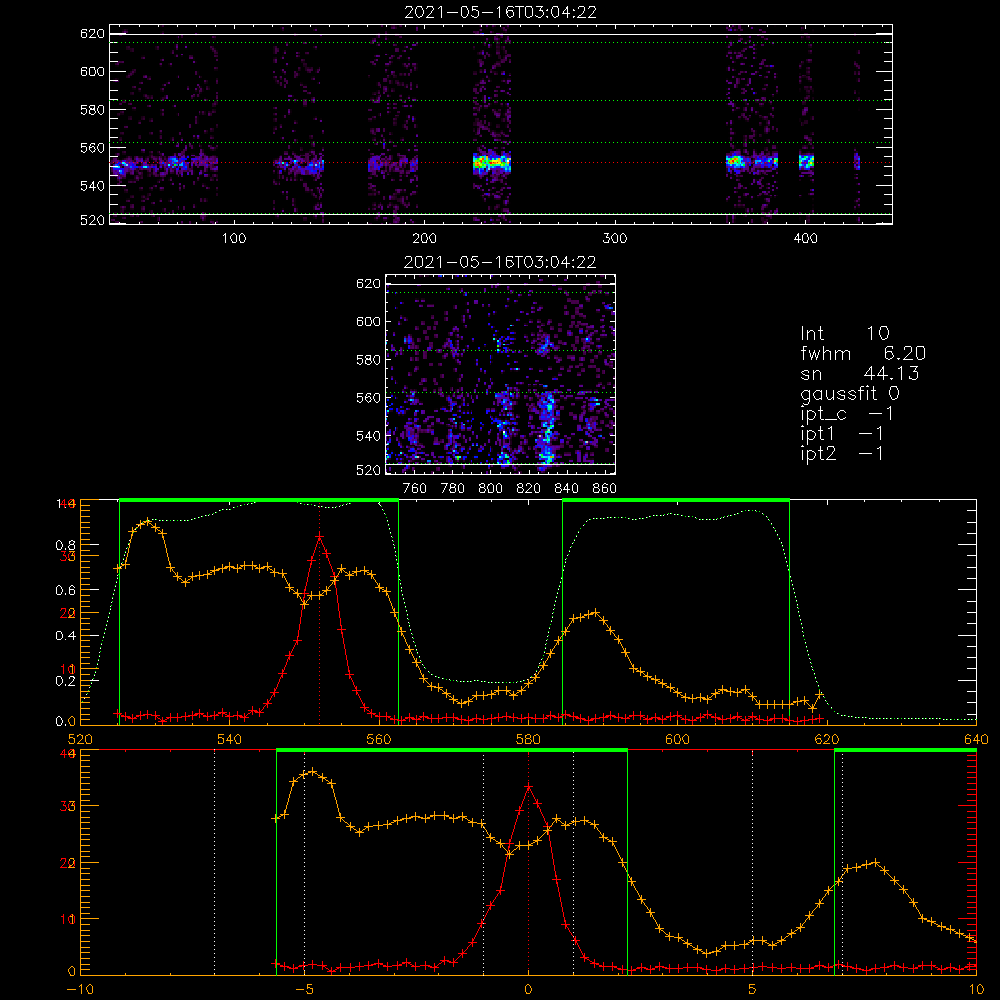
Task: Click the 'gaussfit 0' text line
Action: coord(849,393)
